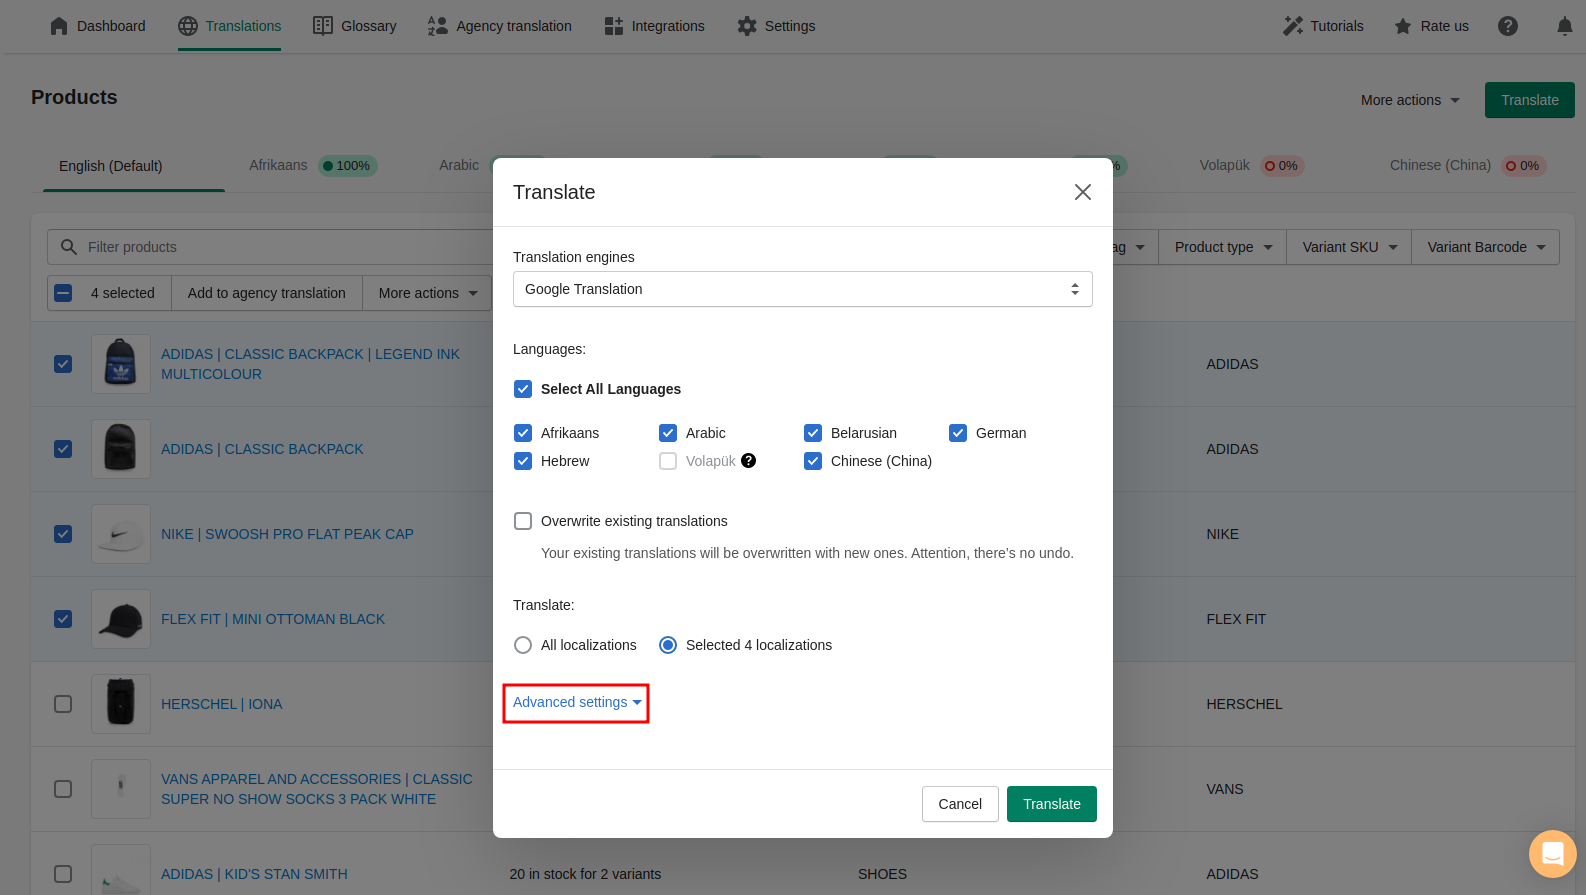1586x895 pixels.
Task: Switch to Afrikaans language tab
Action: (x=312, y=165)
